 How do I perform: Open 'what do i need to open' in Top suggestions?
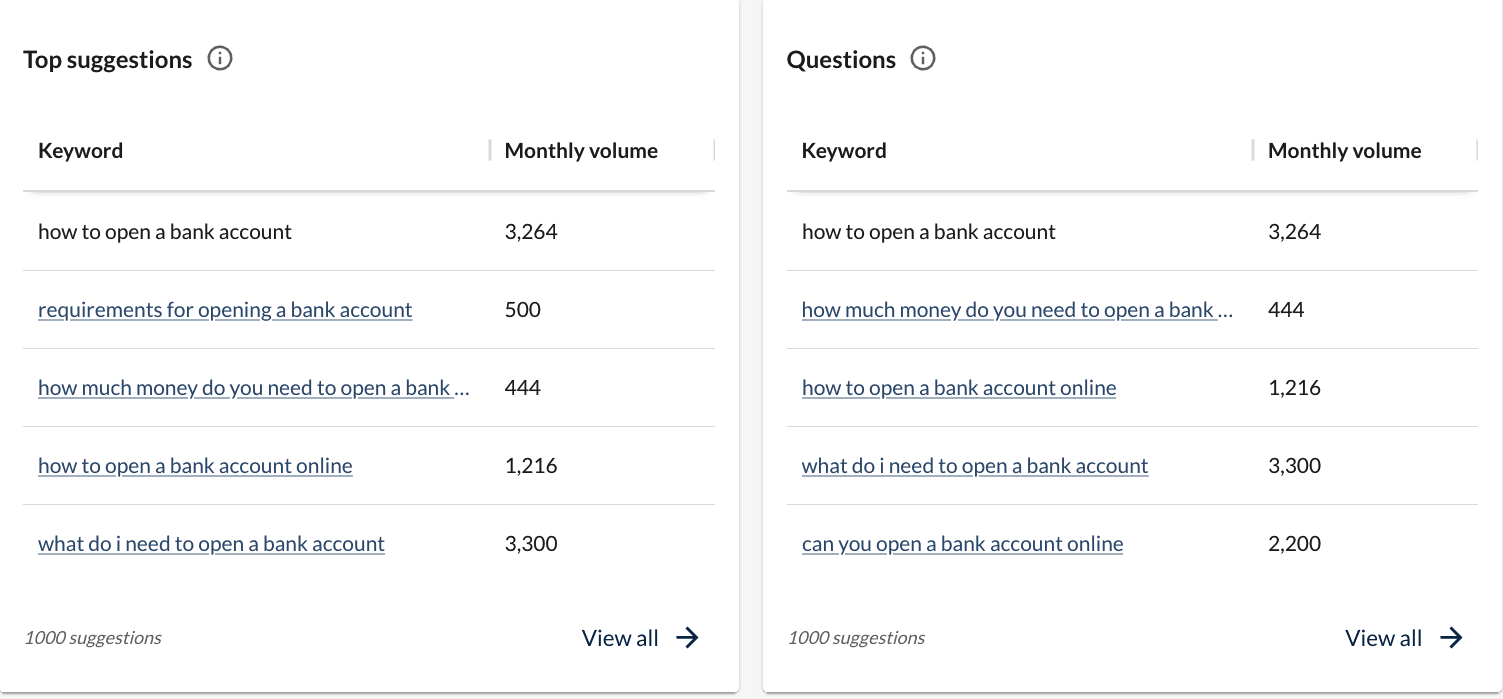coord(211,544)
